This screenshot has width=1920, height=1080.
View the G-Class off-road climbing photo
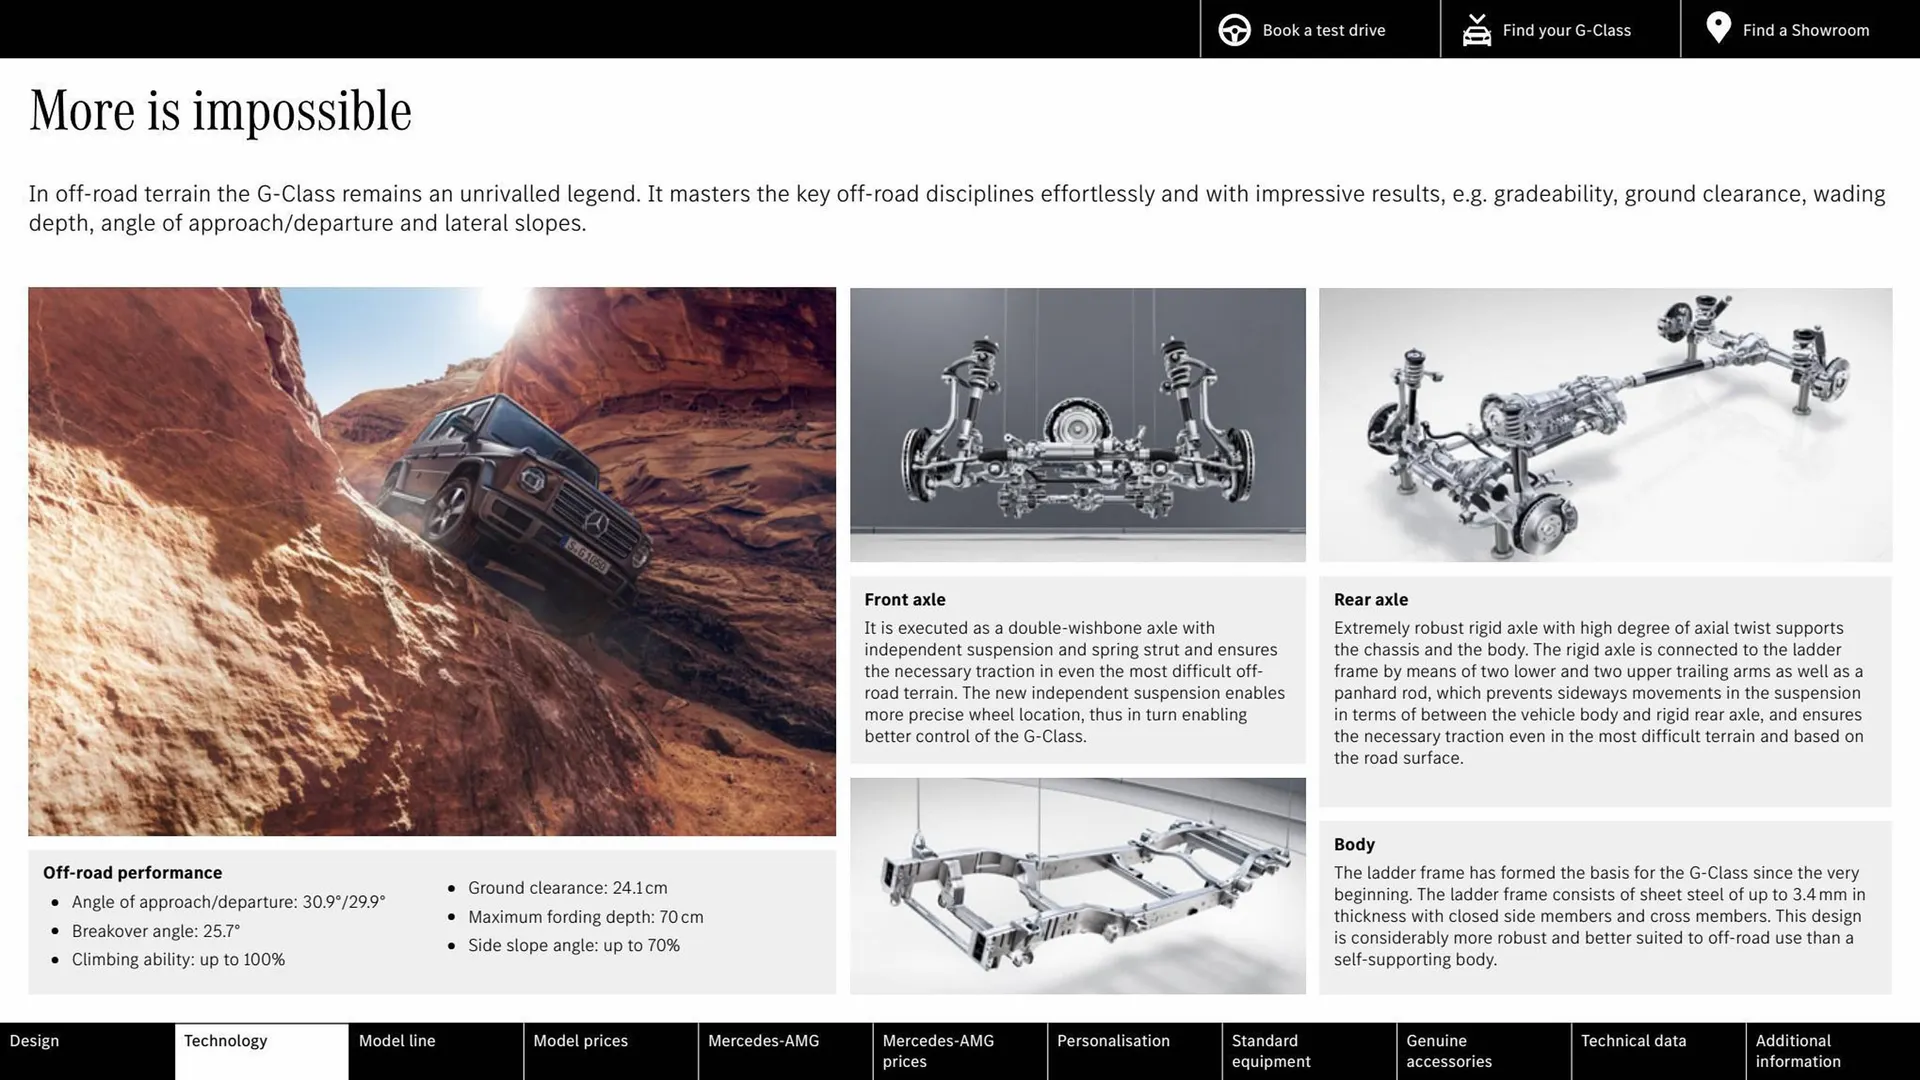(432, 560)
